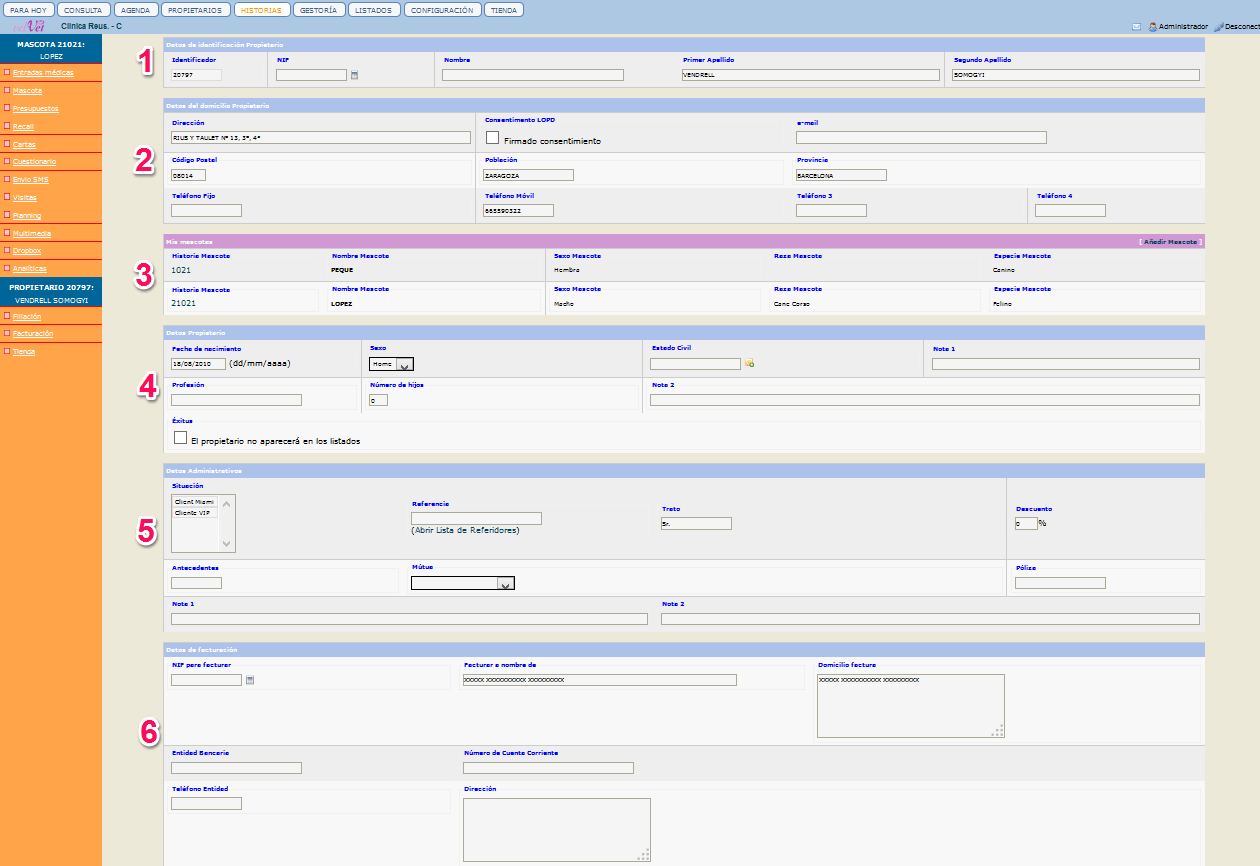Click the icon beside NIF para facturar
Screen dimensions: 1260x866
[250, 680]
